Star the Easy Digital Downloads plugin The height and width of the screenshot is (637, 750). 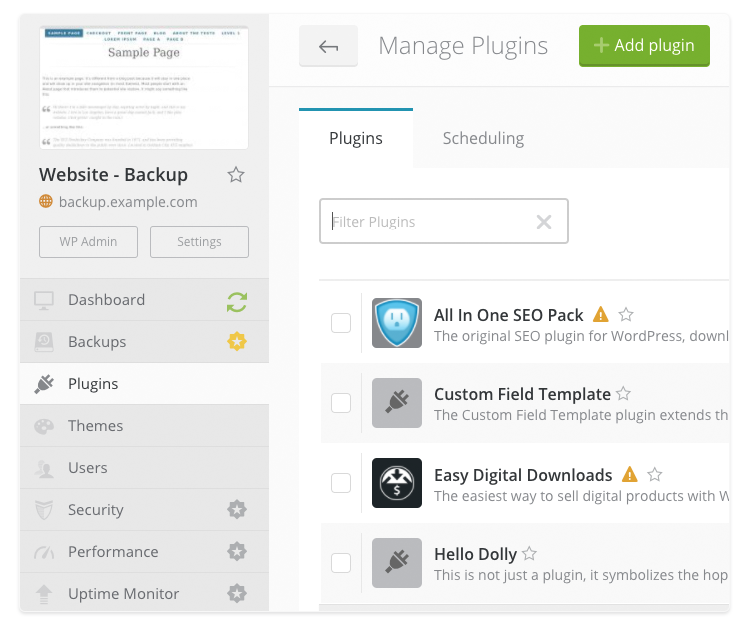click(655, 474)
